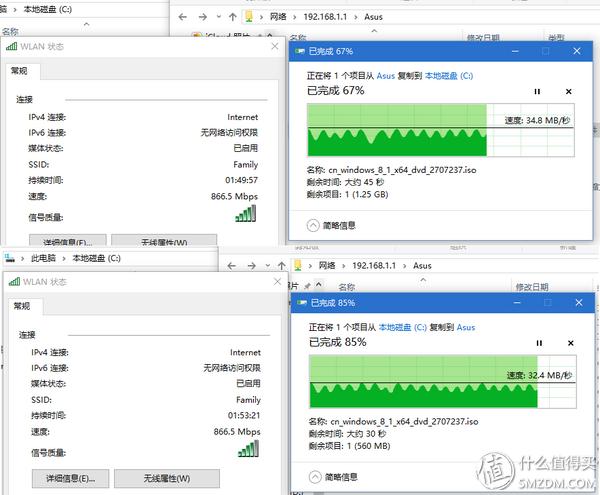Viewport: 600px width, 495px height.
Task: Click copy icon in 85% dialog title bar
Action: tap(302, 303)
